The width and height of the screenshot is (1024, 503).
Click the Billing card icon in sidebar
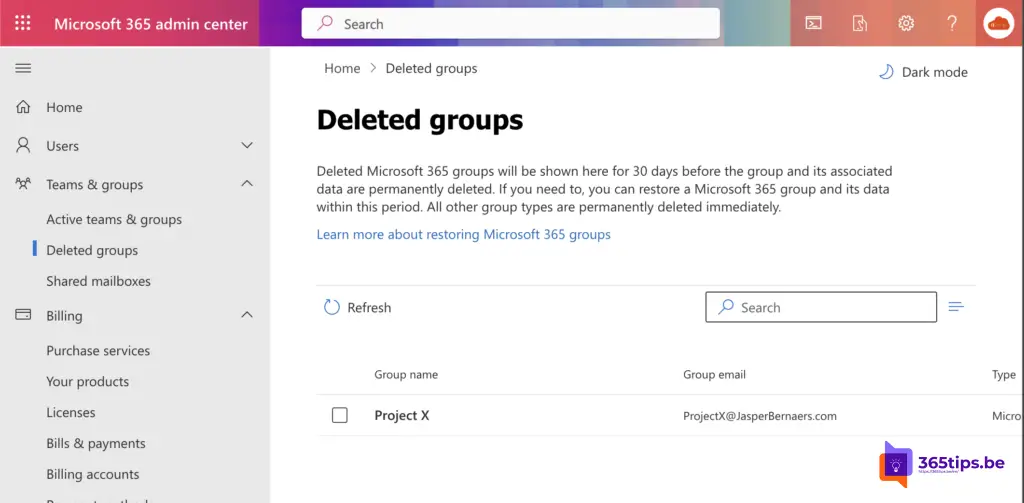(x=24, y=315)
